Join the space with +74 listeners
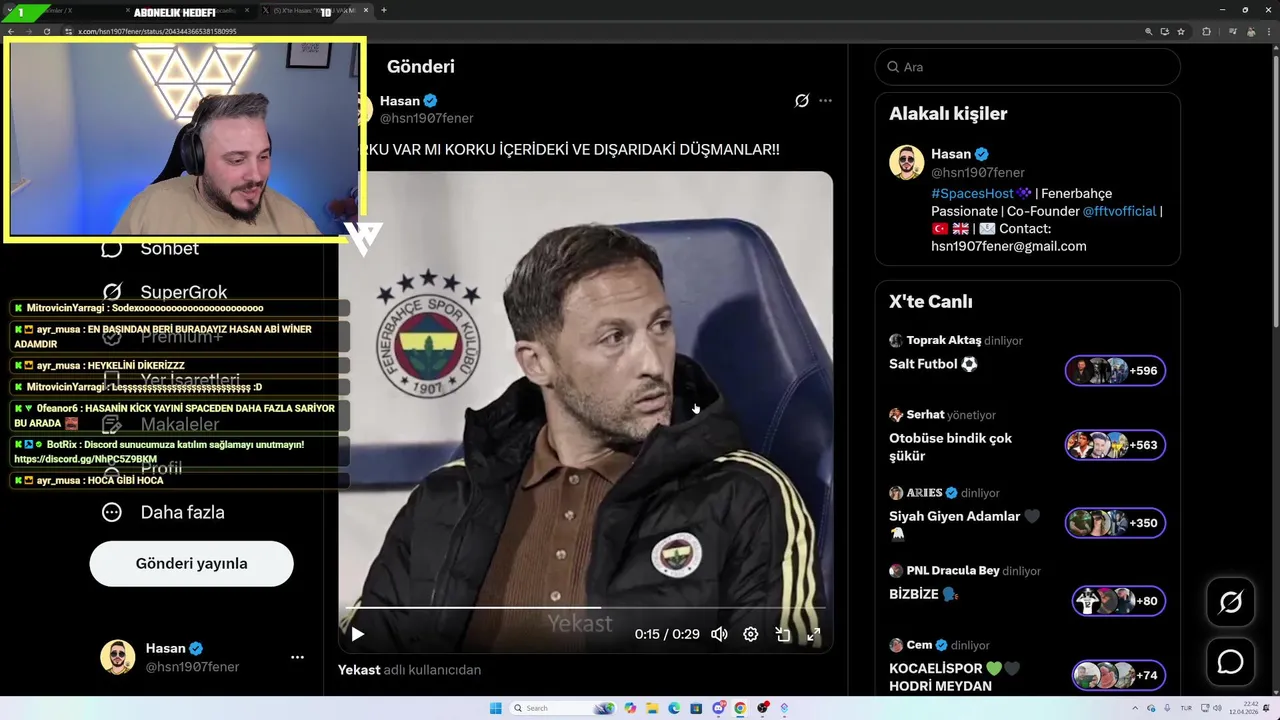The height and width of the screenshot is (720, 1280). tap(1118, 675)
